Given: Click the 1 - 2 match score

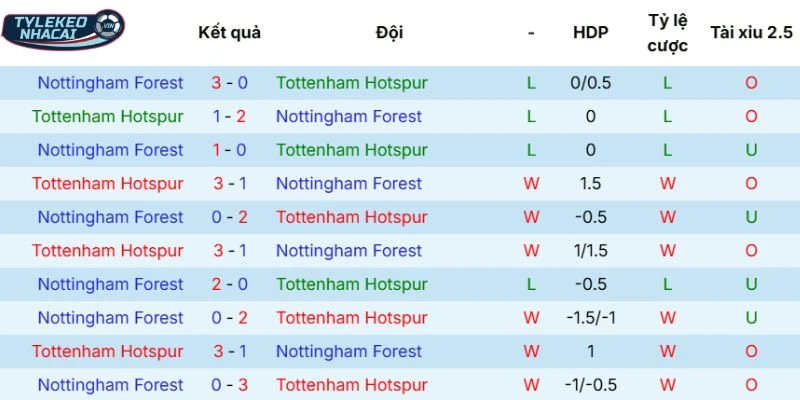Looking at the screenshot, I should pos(229,116).
